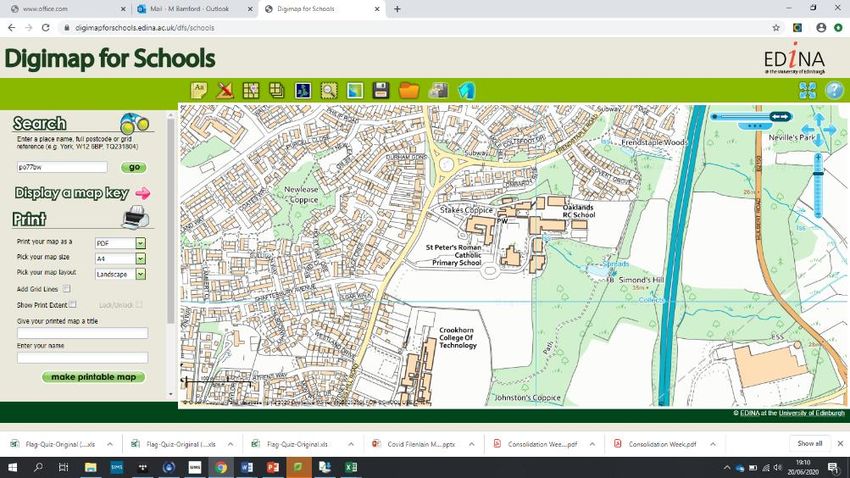Tick the Show Print Extent checkbox

tap(73, 305)
